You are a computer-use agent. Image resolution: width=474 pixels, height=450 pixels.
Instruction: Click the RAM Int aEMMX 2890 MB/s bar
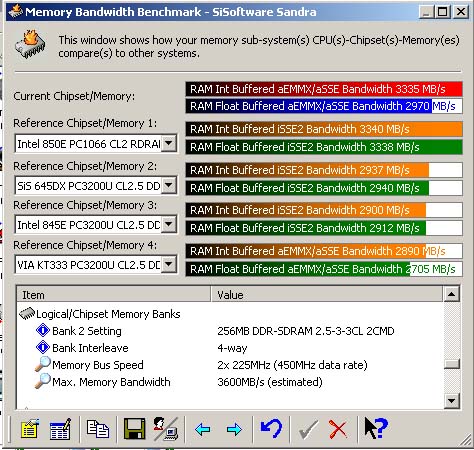[324, 251]
